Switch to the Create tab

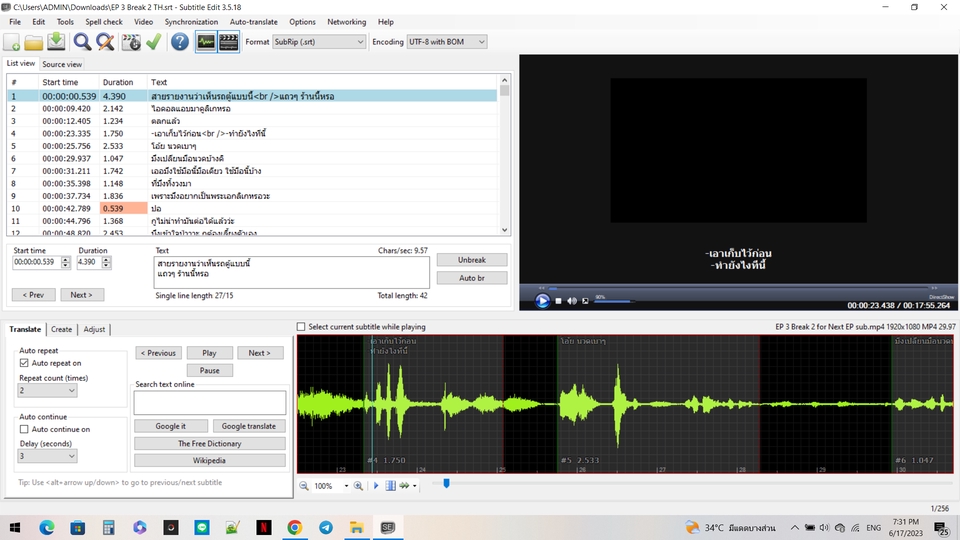(61, 329)
